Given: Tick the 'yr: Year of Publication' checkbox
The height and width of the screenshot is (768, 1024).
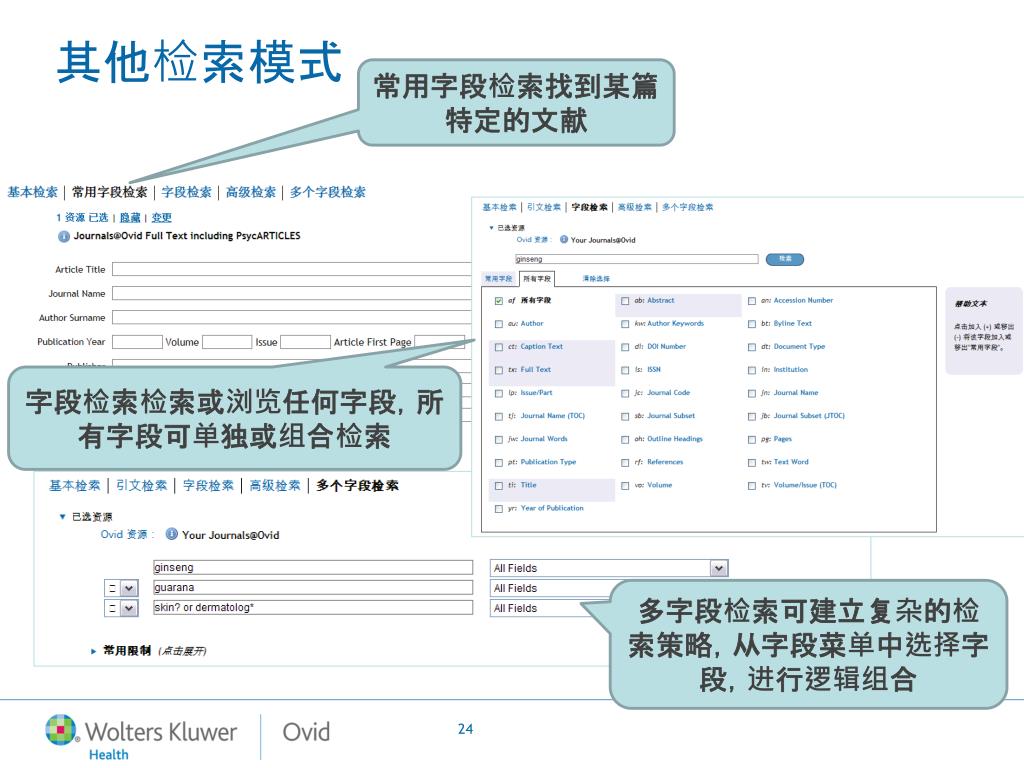Looking at the screenshot, I should click(499, 509).
